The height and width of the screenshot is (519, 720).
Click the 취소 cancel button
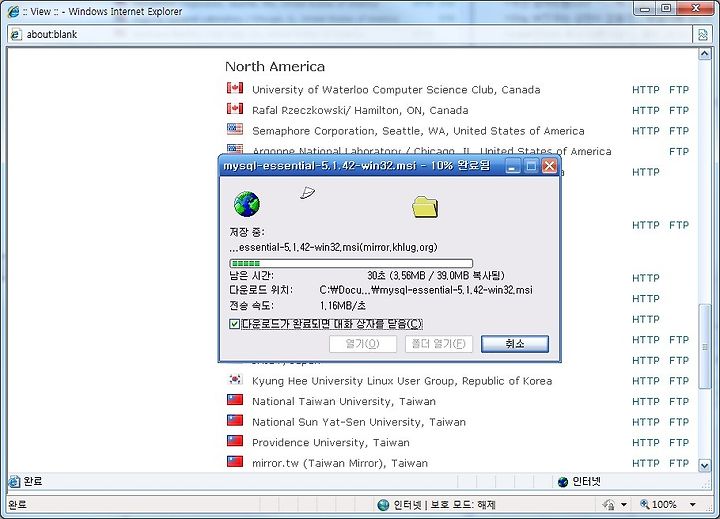[515, 344]
